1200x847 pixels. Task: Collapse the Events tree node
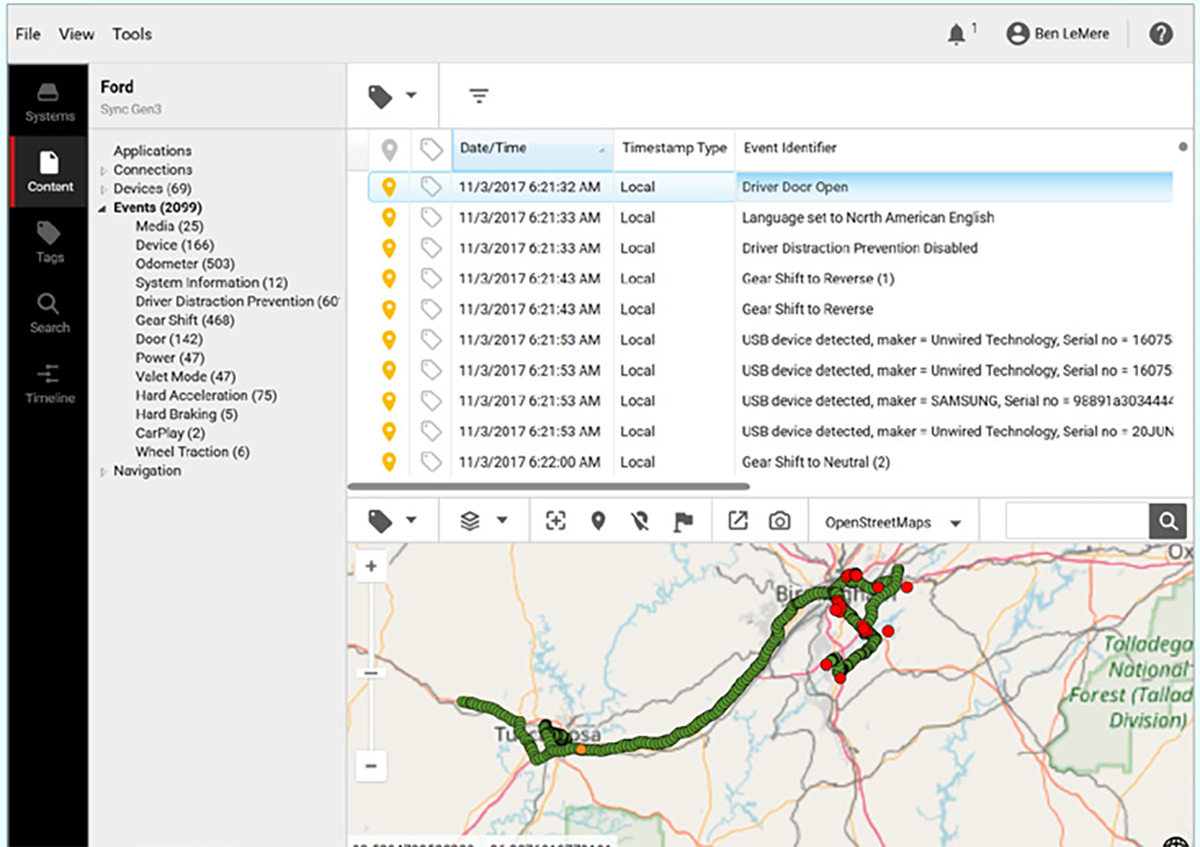[x=102, y=208]
